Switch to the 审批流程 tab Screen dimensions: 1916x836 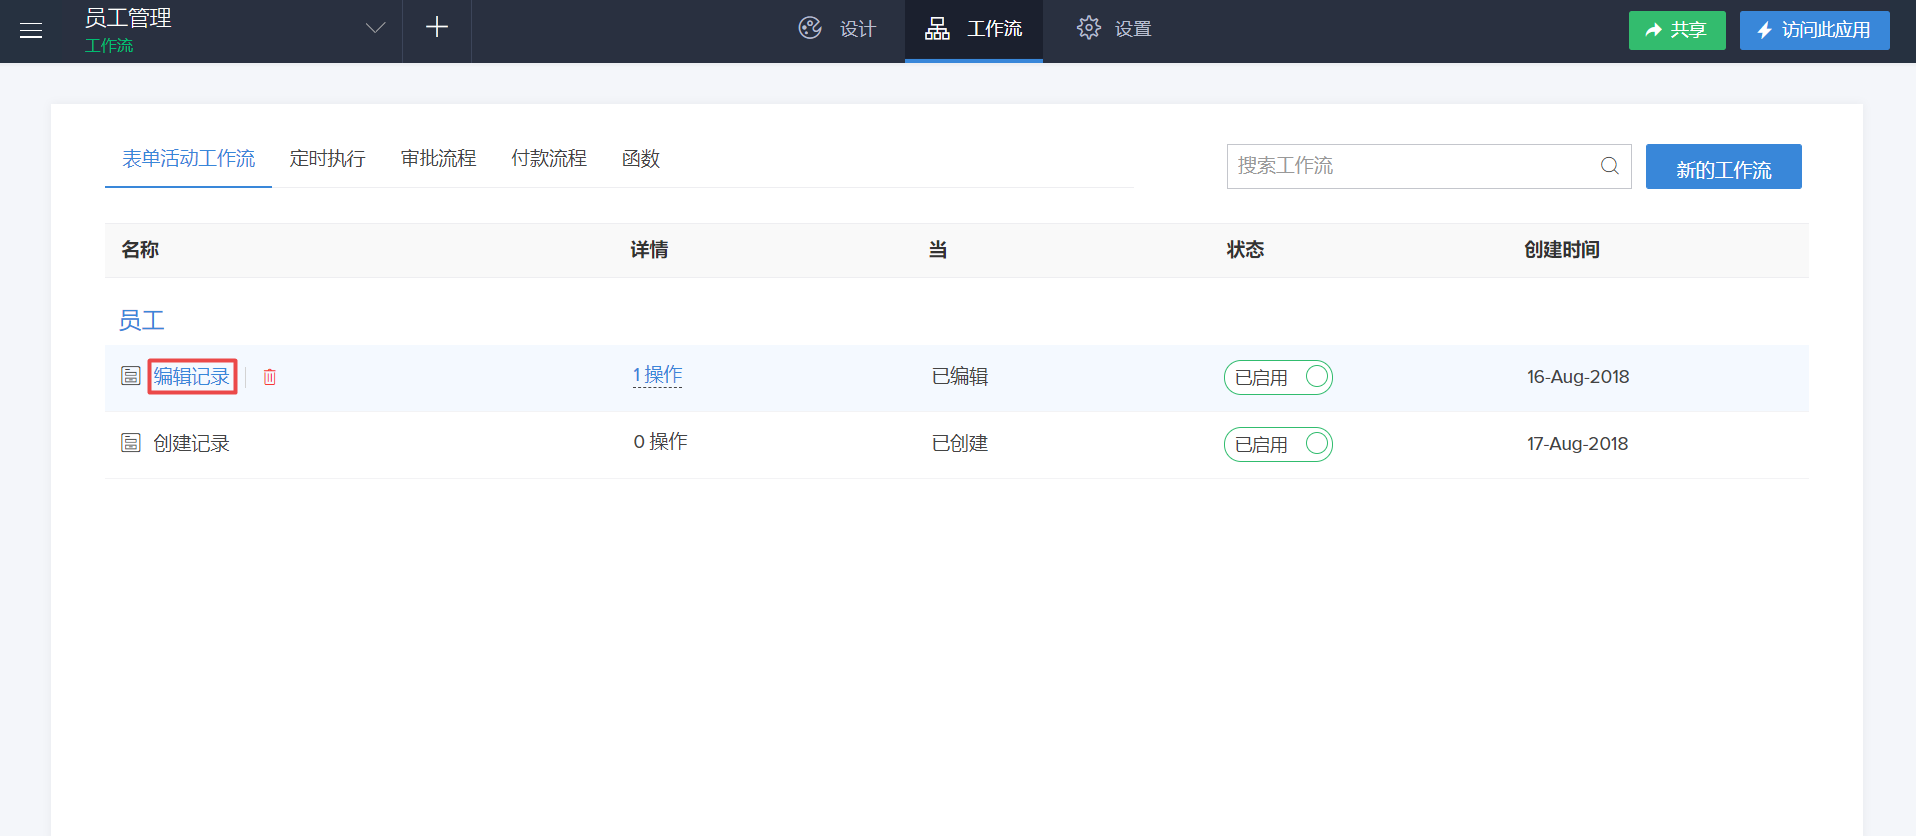click(438, 159)
